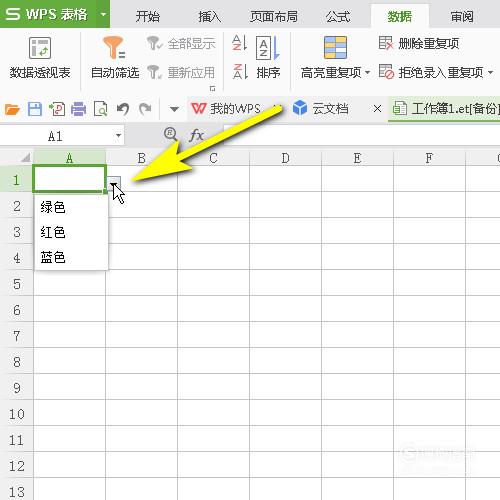Switch to the 页面布局 ribbon tab
This screenshot has width=500, height=500.
274,16
